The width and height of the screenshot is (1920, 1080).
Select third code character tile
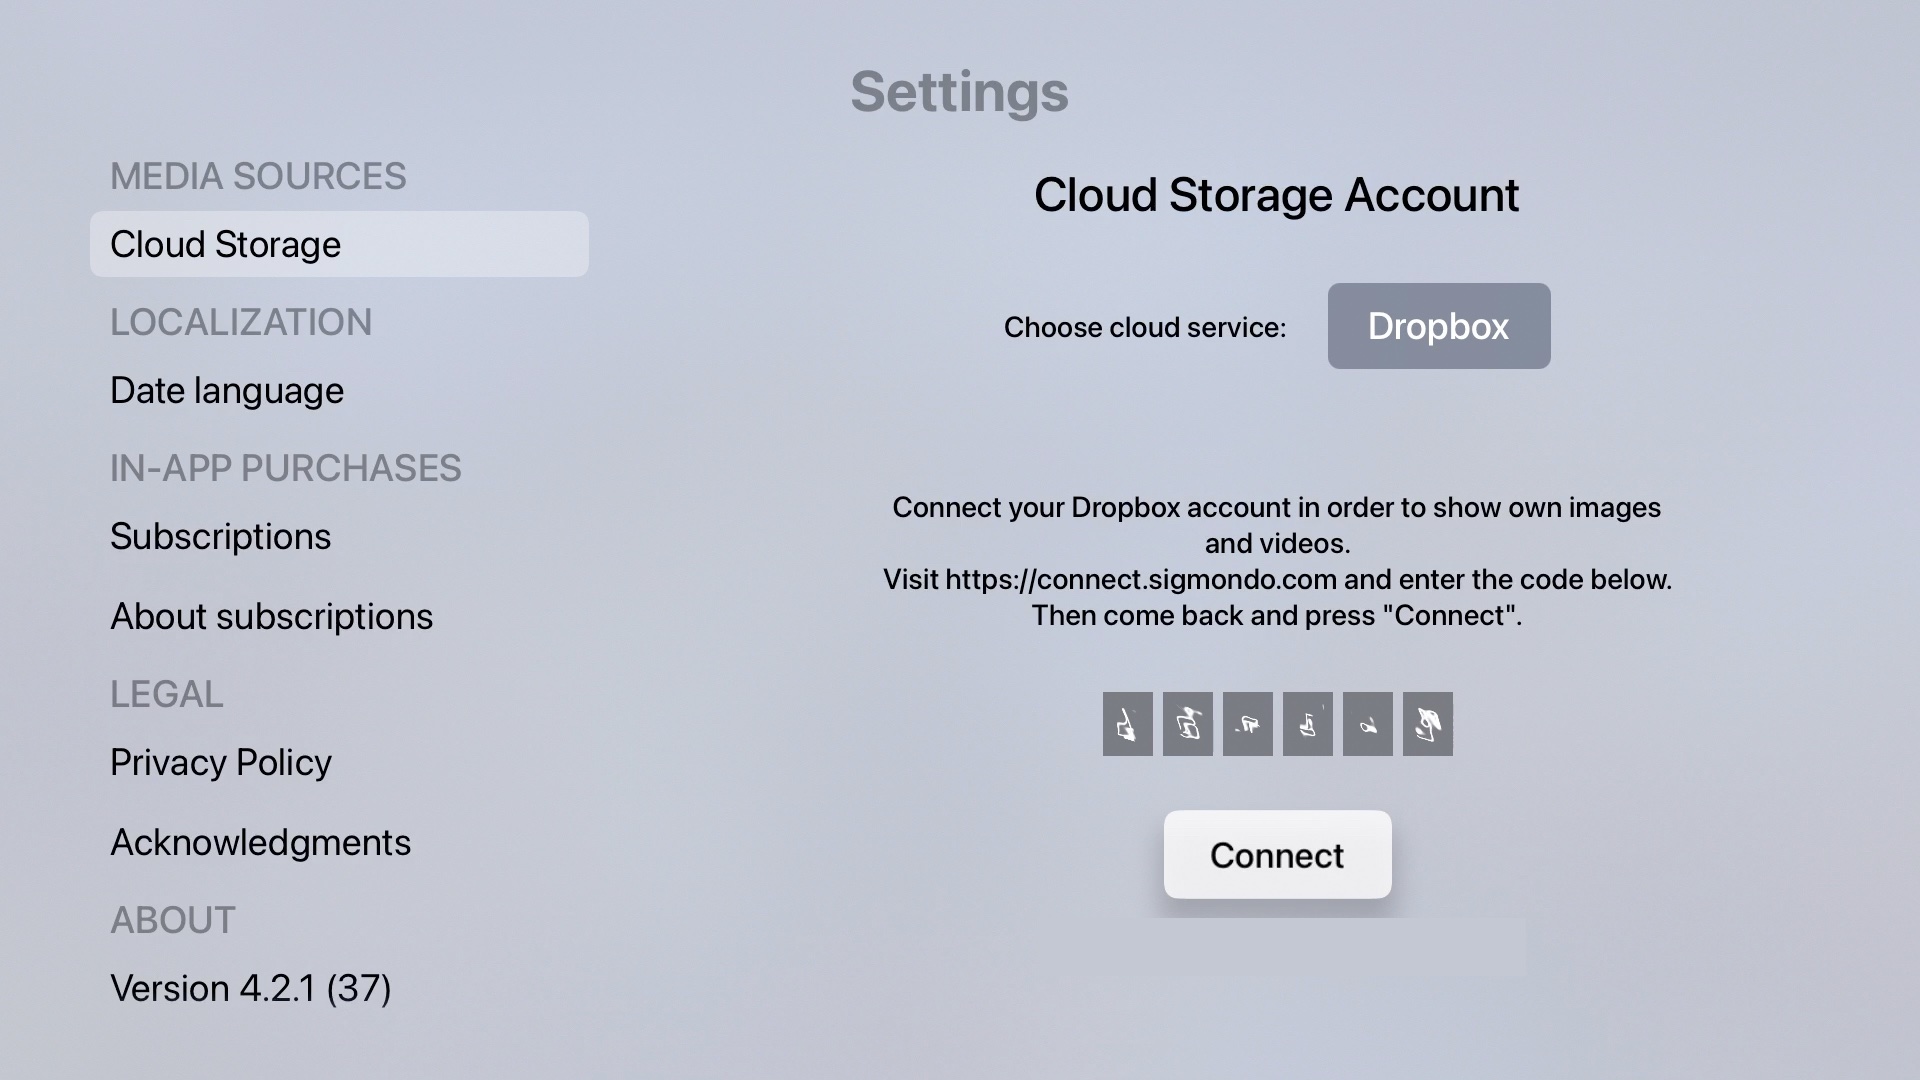[x=1247, y=724]
